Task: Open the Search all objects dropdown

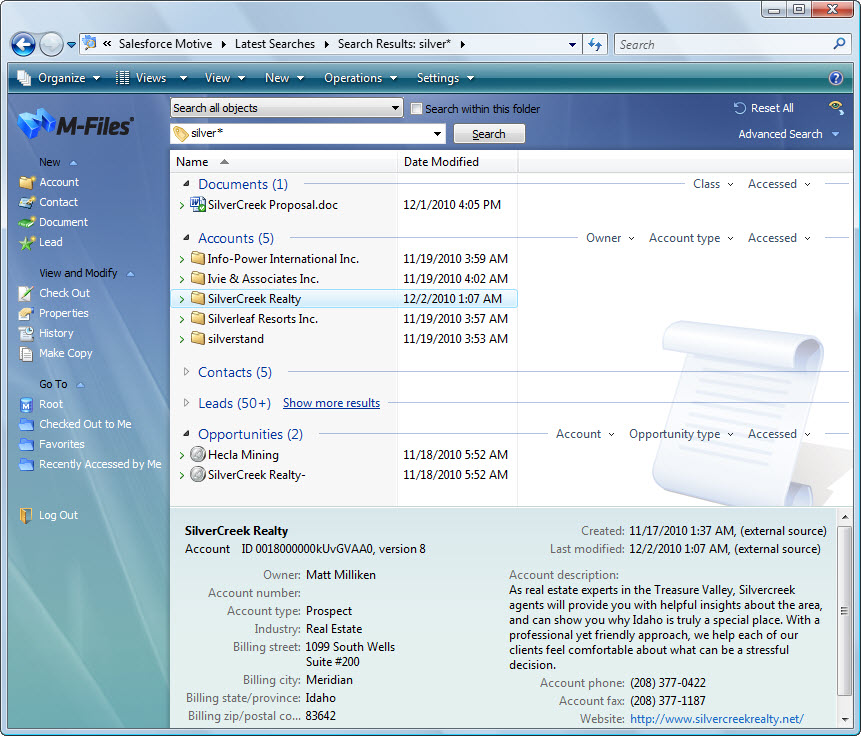Action: (x=286, y=108)
